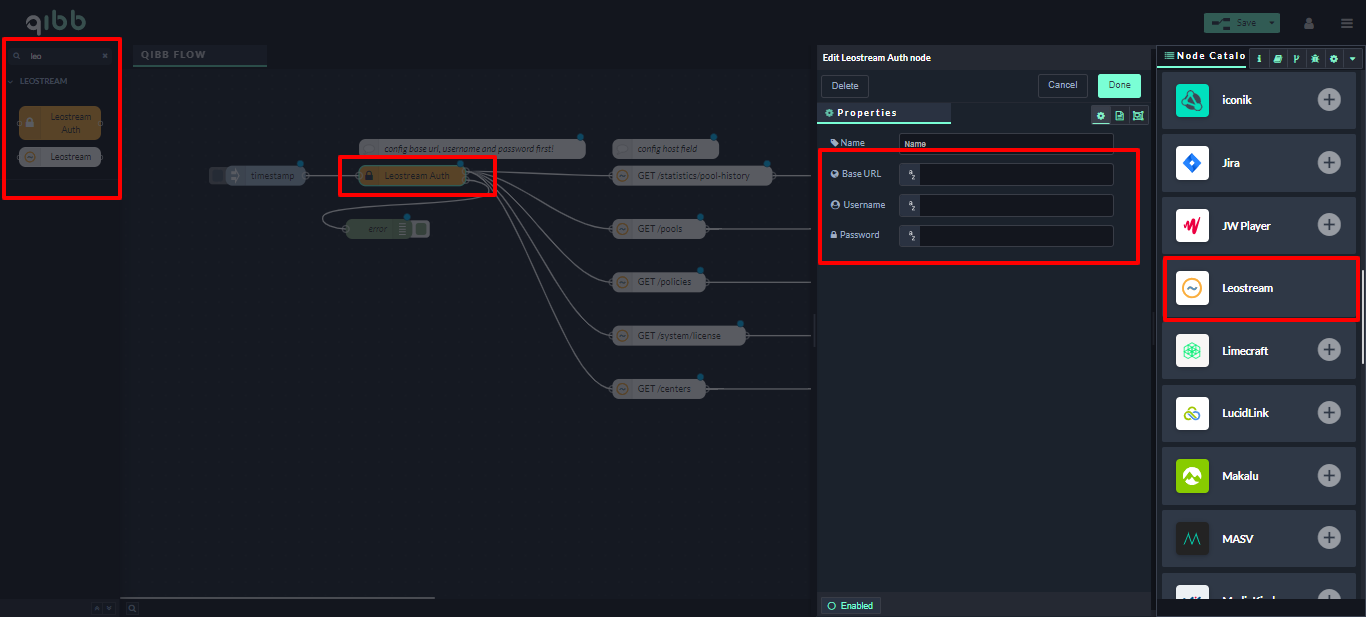Add the Jira node with plus icon
1366x617 pixels.
pos(1328,162)
